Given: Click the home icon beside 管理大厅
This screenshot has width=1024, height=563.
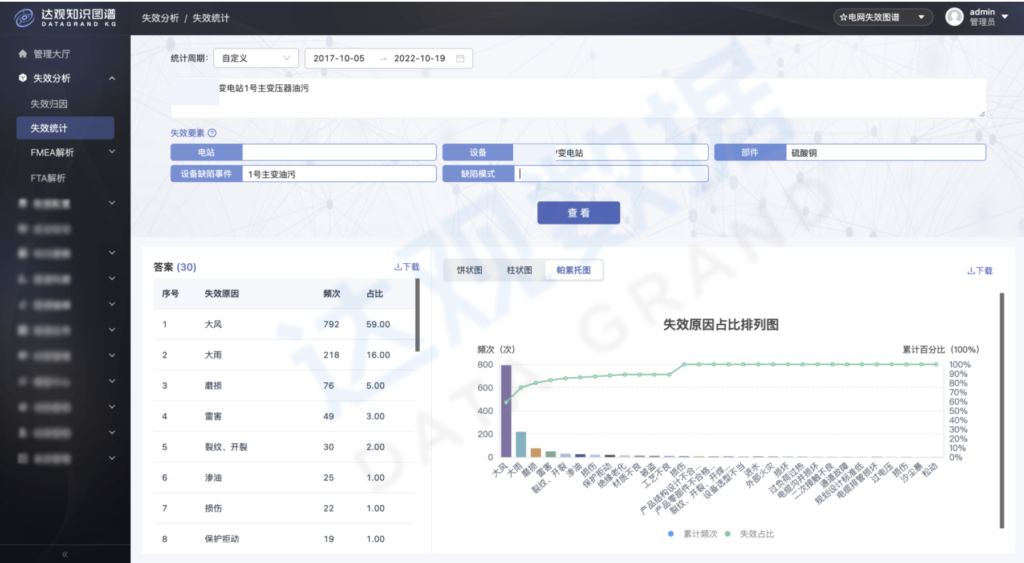Looking at the screenshot, I should [x=23, y=53].
